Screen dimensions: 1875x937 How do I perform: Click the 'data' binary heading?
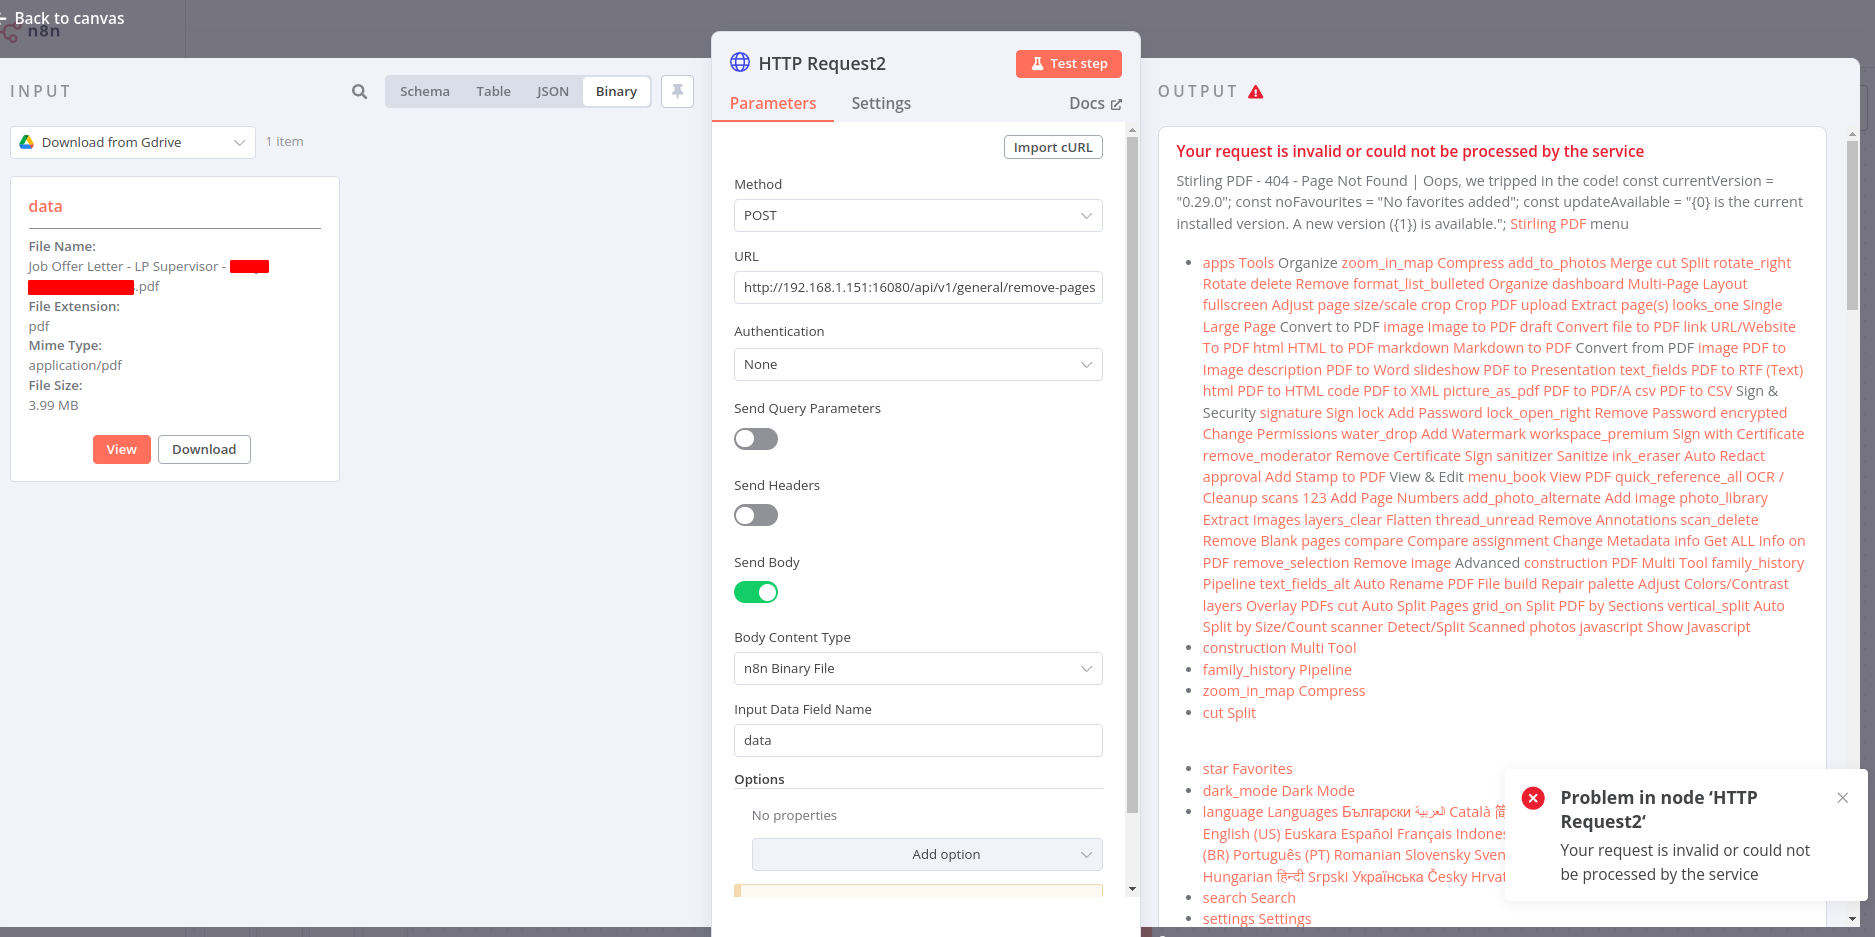point(45,206)
